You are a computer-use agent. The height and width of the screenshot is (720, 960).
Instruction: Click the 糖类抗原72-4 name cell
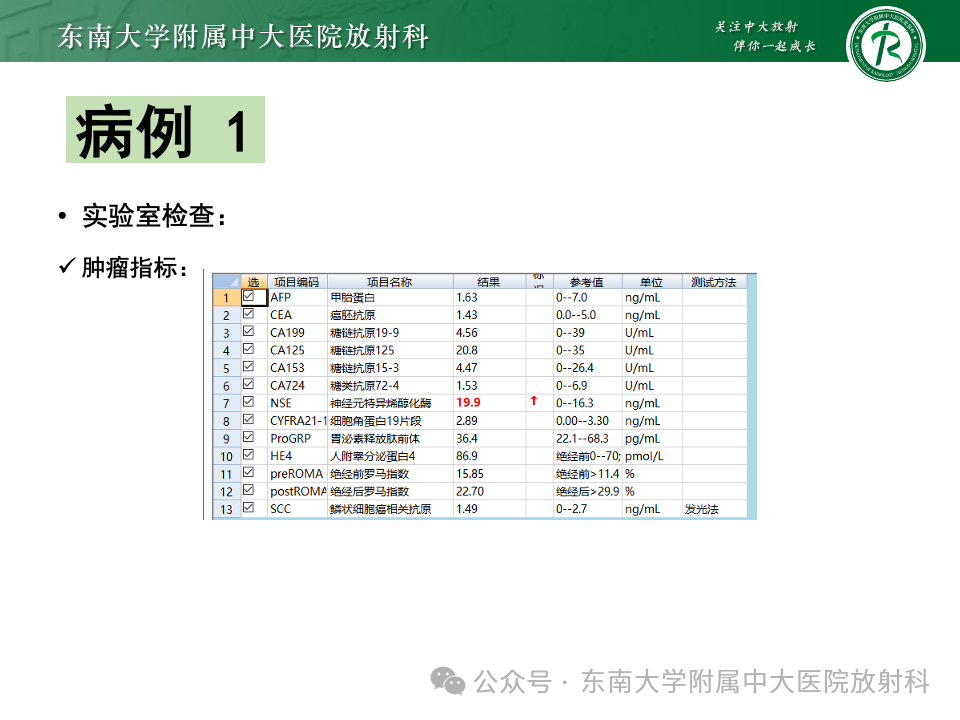coord(390,386)
